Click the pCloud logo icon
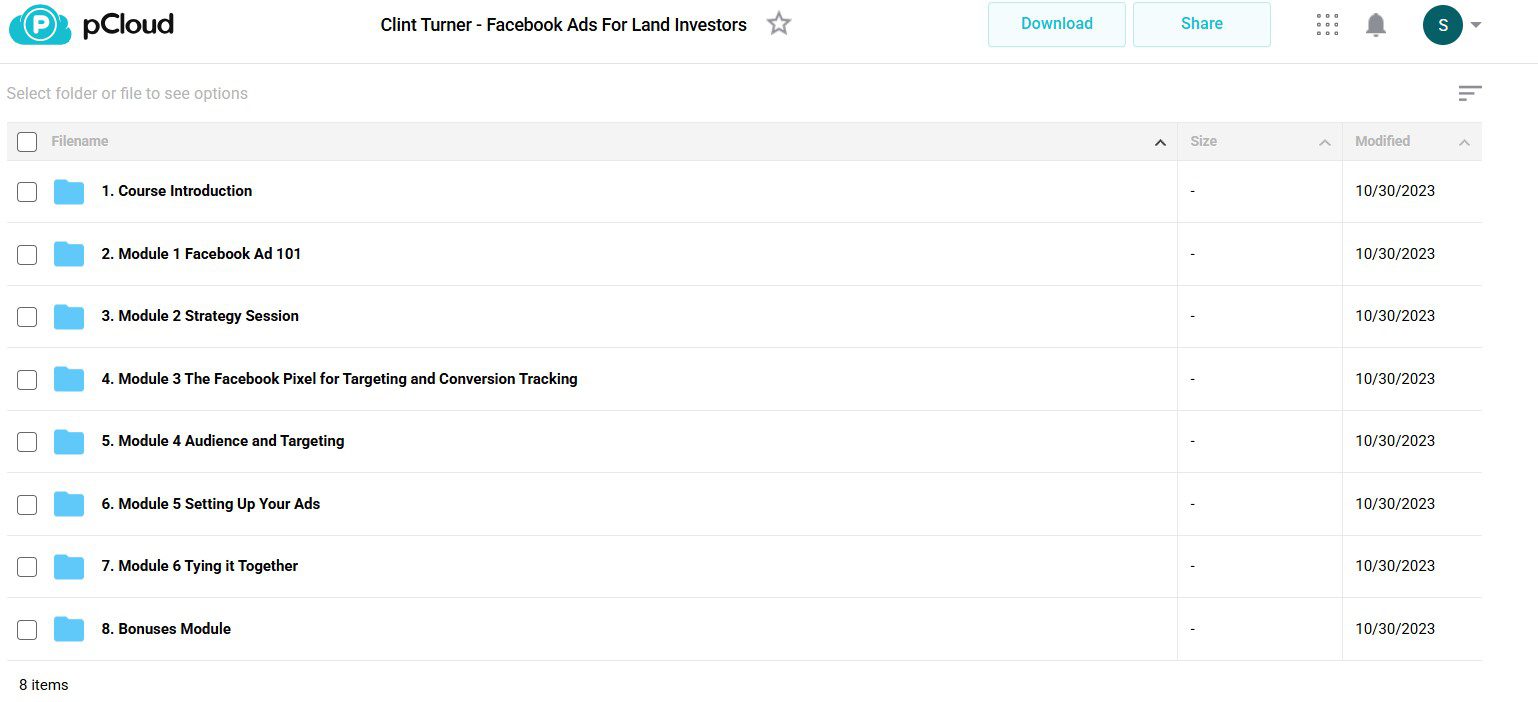 40,25
